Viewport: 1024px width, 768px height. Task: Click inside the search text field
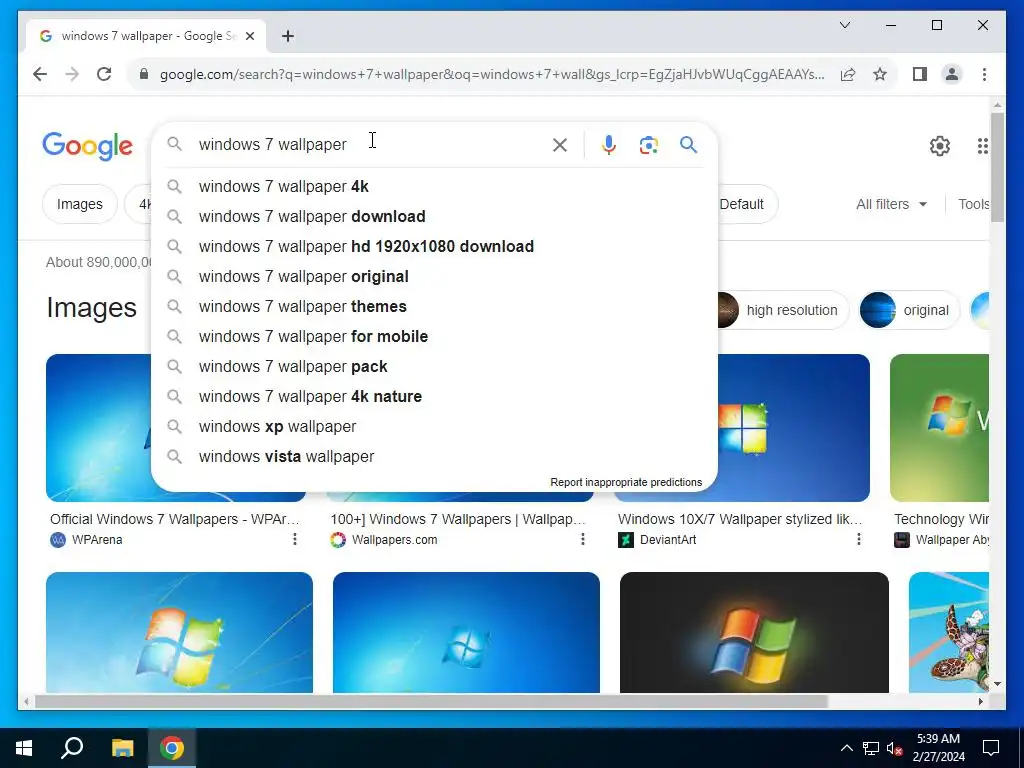(369, 144)
